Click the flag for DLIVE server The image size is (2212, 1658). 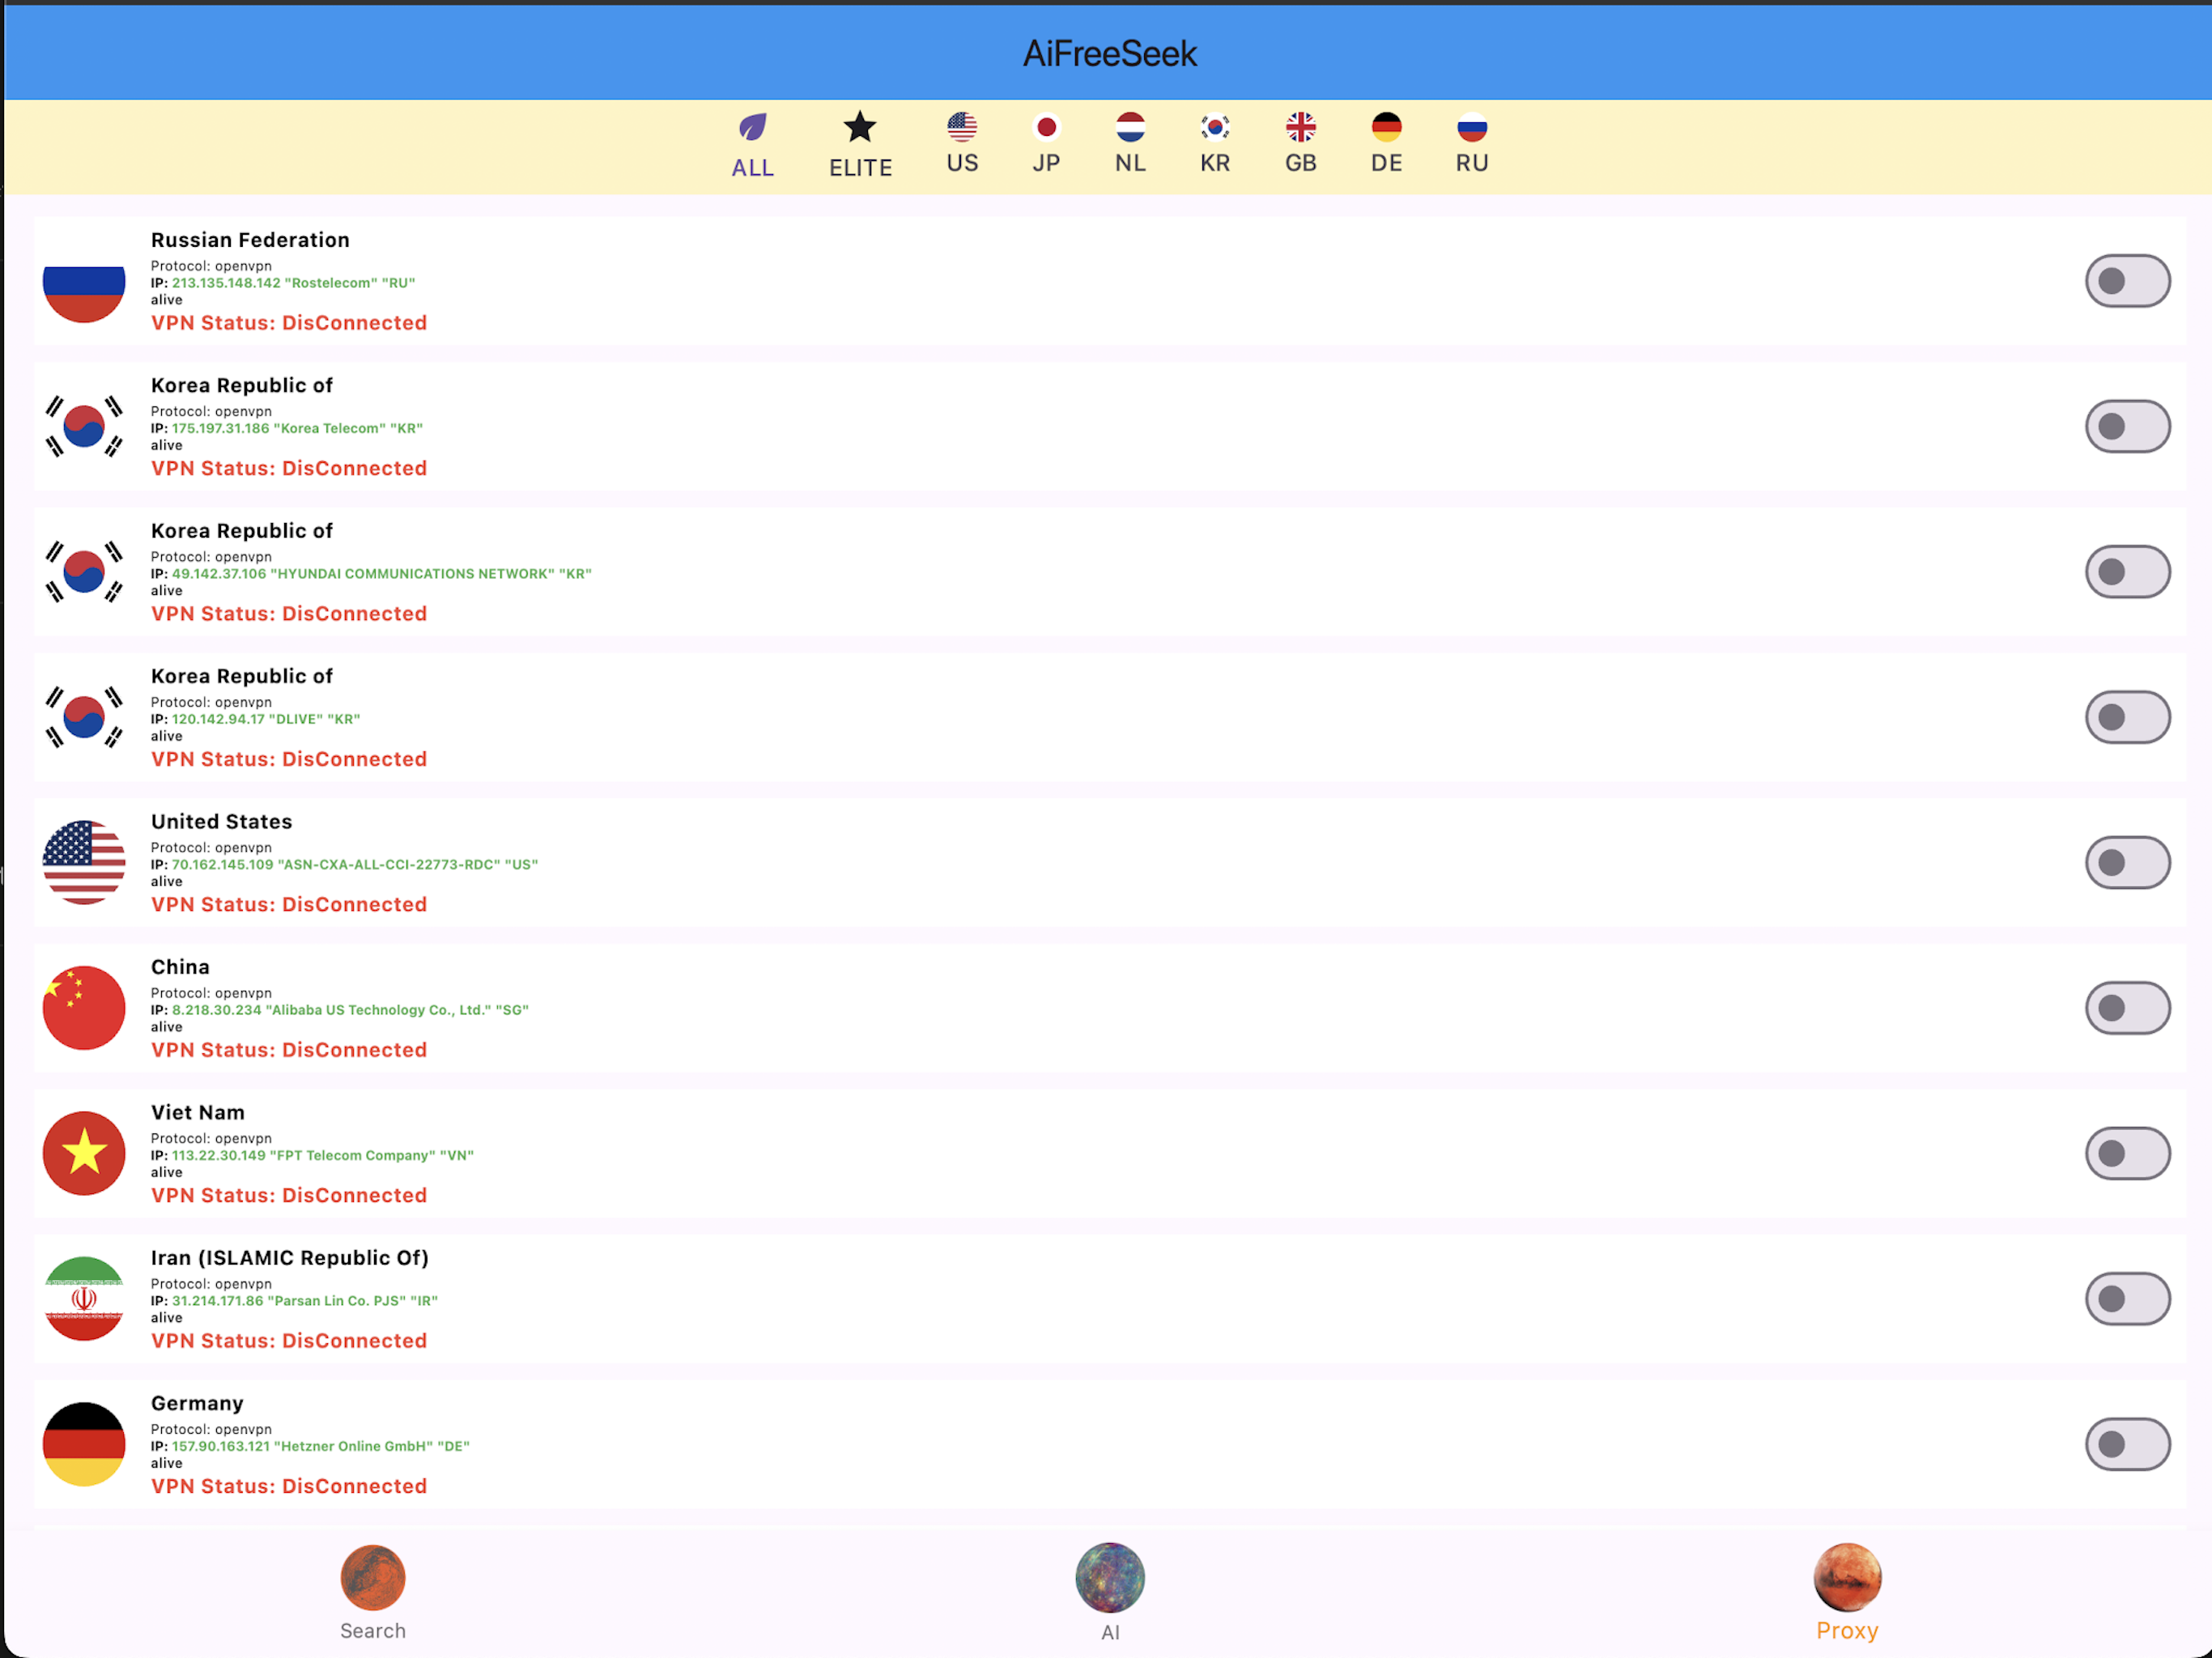84,718
